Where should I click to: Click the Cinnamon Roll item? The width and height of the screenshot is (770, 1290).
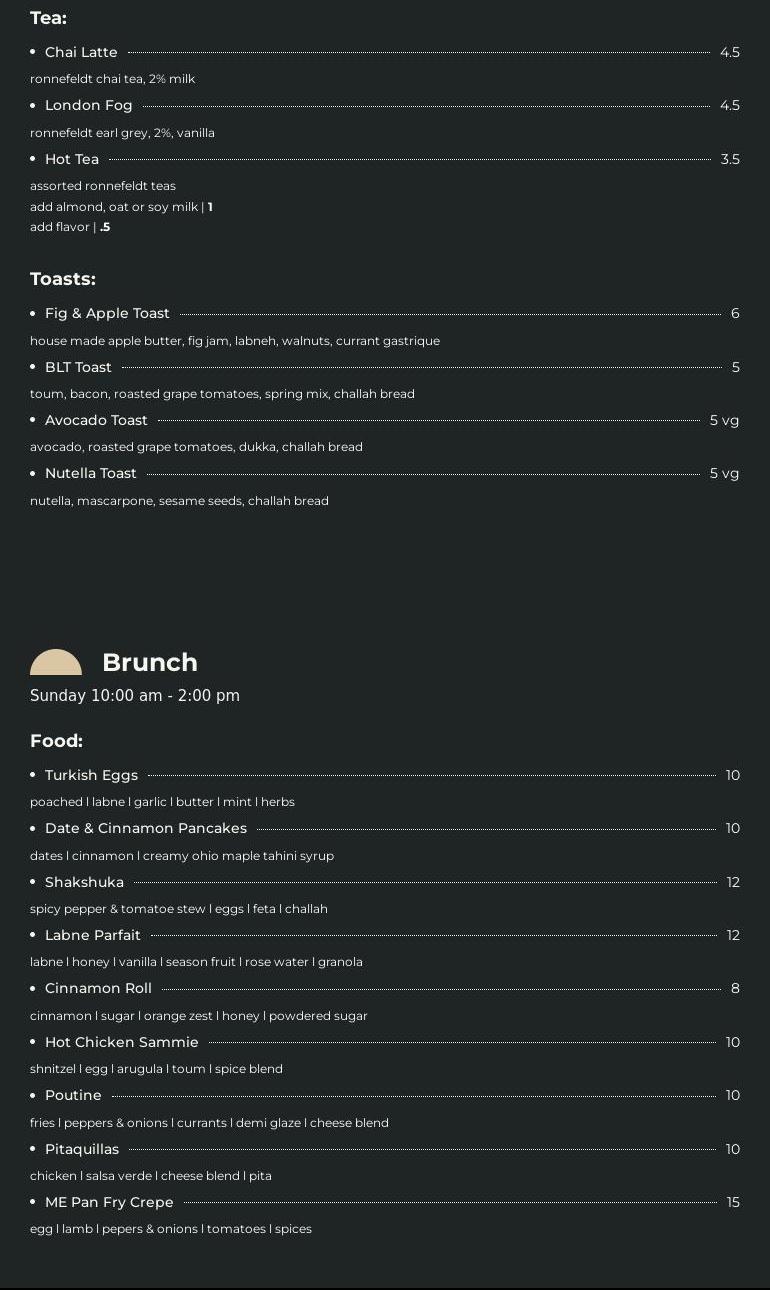(98, 988)
